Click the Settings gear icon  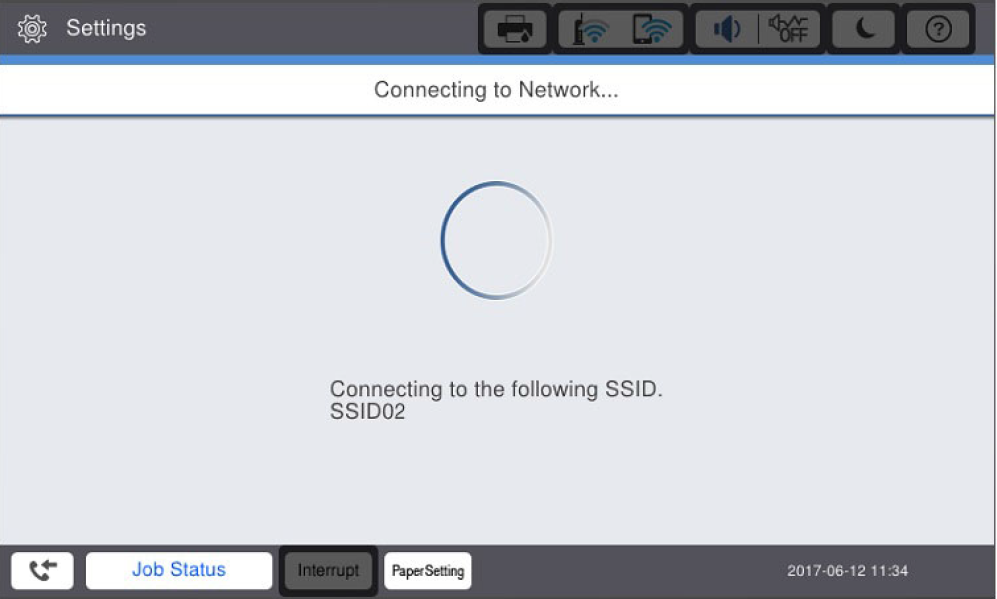click(32, 29)
